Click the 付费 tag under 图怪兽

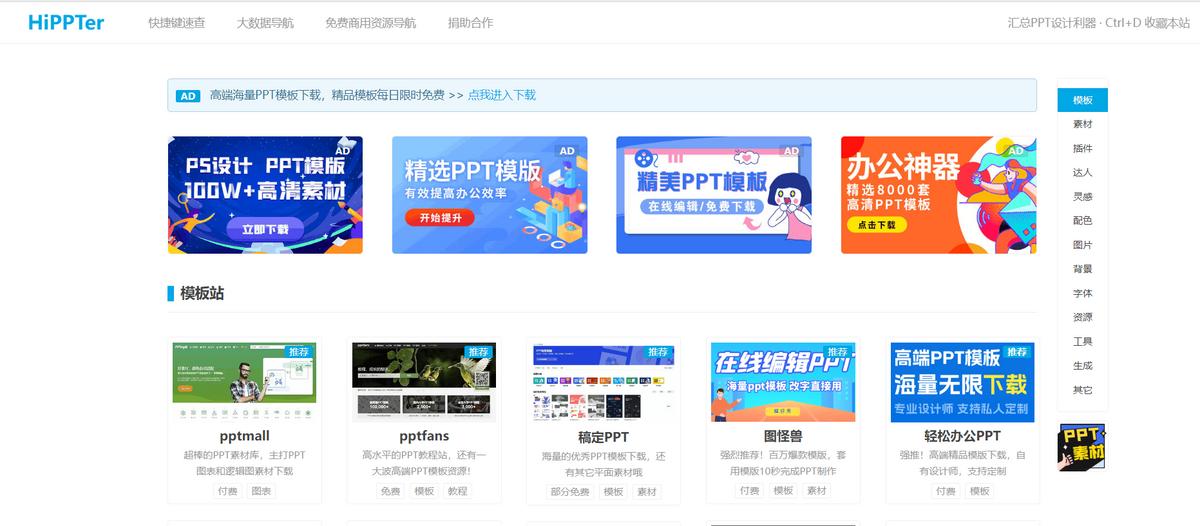click(x=749, y=491)
